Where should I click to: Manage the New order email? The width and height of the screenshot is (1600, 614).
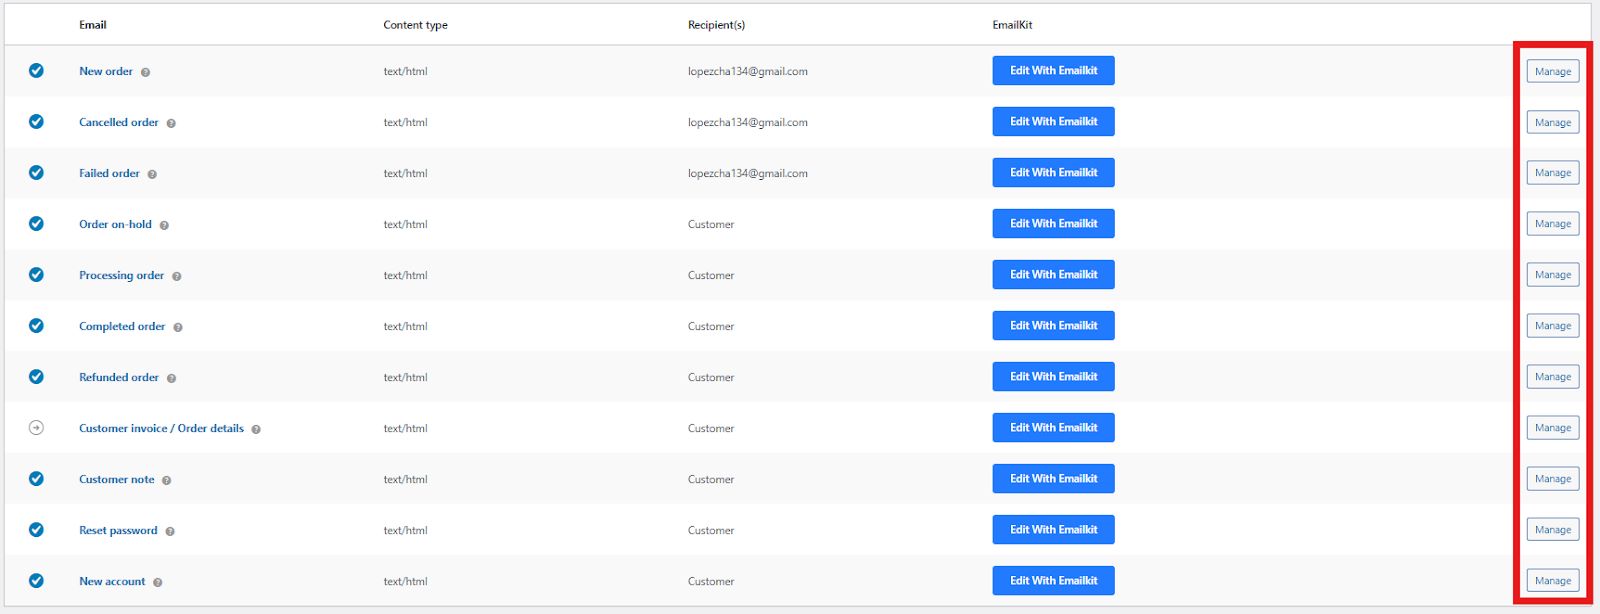(x=1553, y=72)
